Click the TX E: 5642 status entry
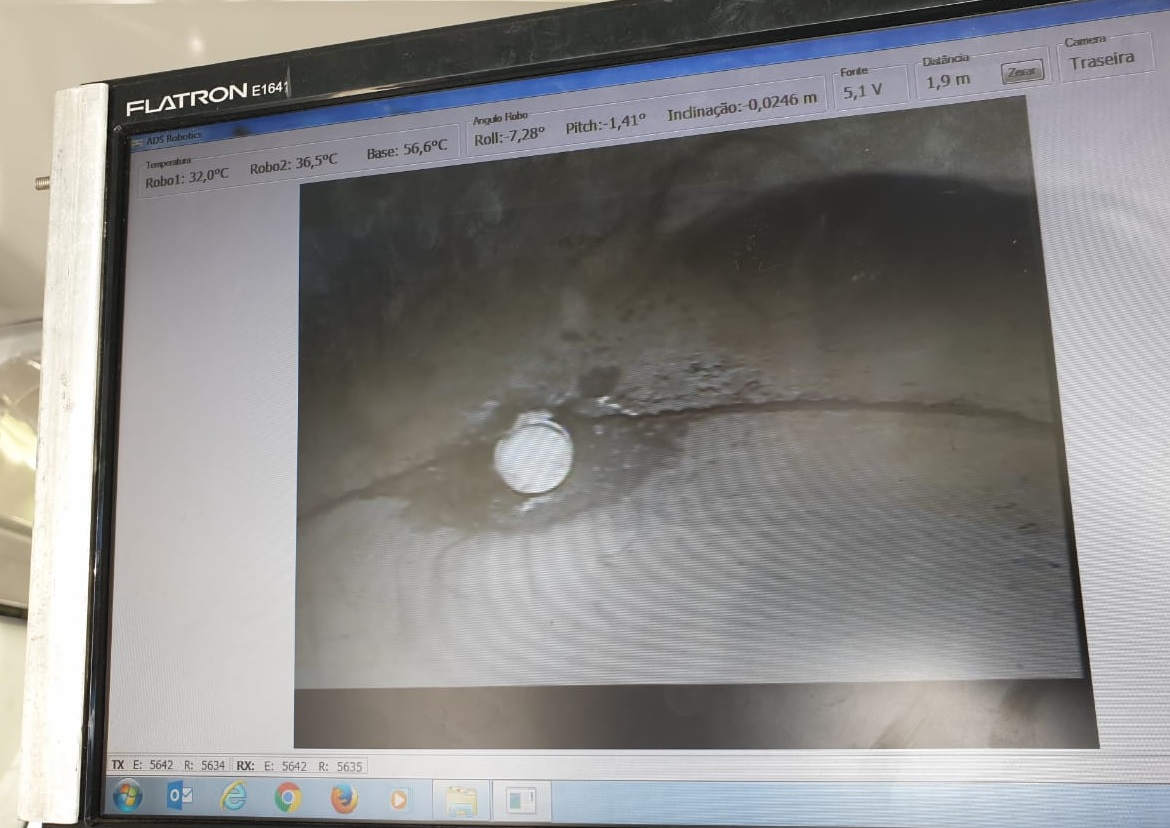Viewport: 1170px width, 828px height. [153, 765]
